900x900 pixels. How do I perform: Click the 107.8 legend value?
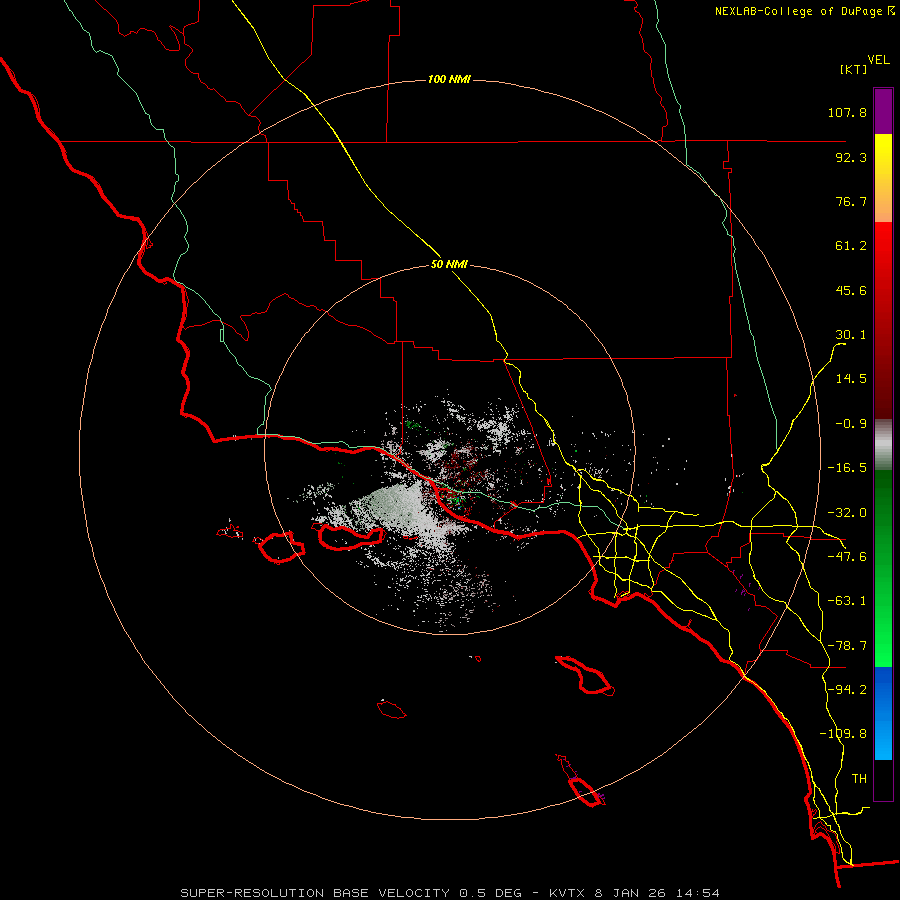coord(847,112)
